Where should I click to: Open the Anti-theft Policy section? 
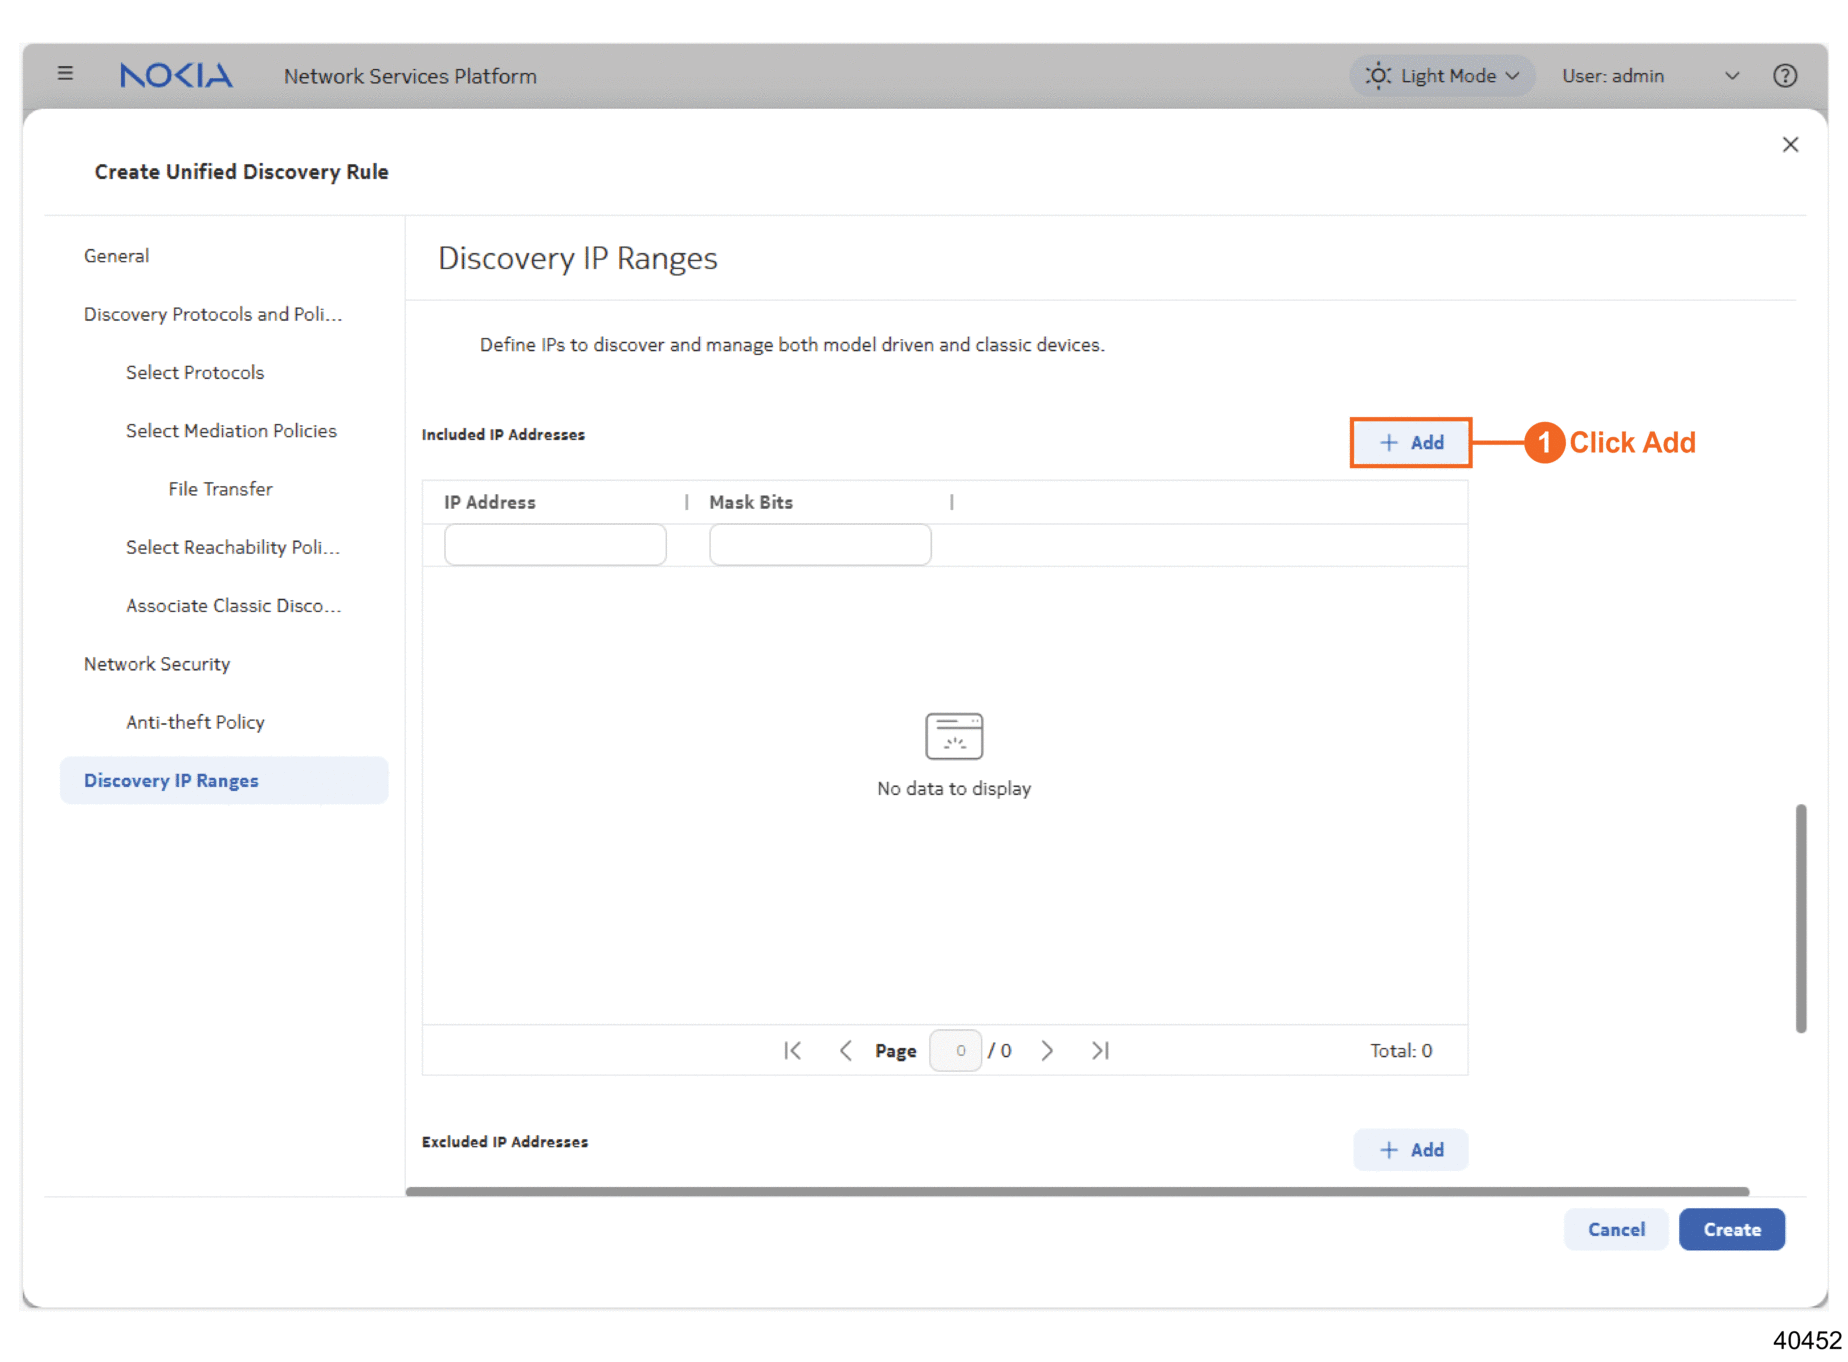(195, 722)
